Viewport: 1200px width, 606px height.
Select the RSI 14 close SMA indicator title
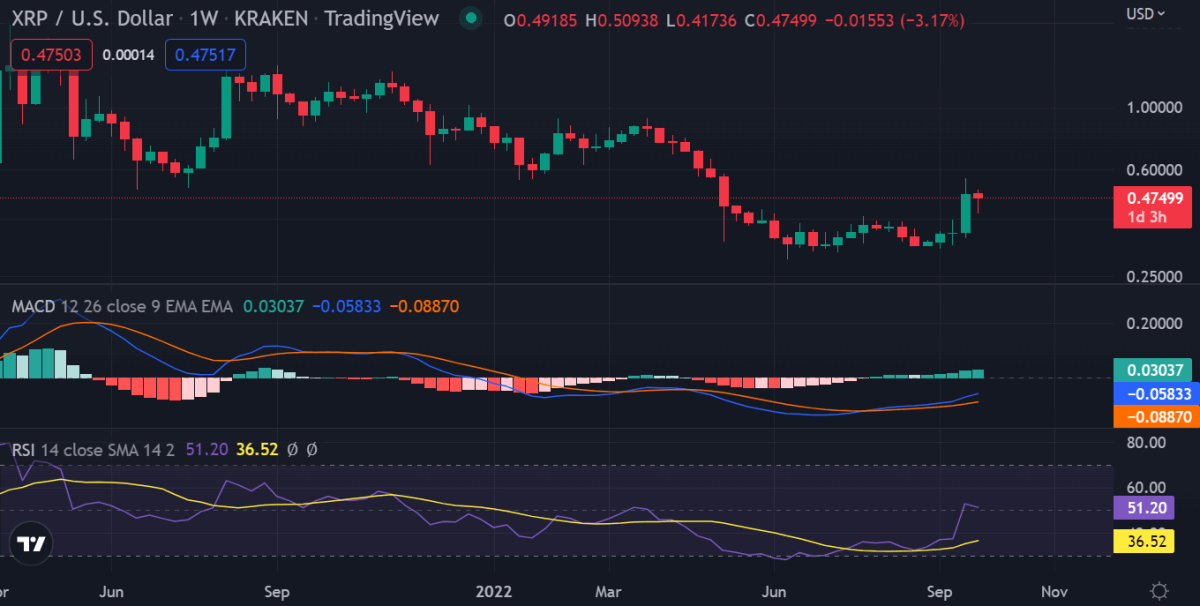[92, 450]
